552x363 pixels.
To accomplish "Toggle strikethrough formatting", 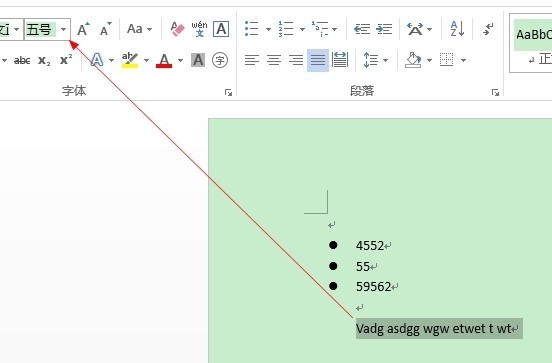I will click(22, 61).
